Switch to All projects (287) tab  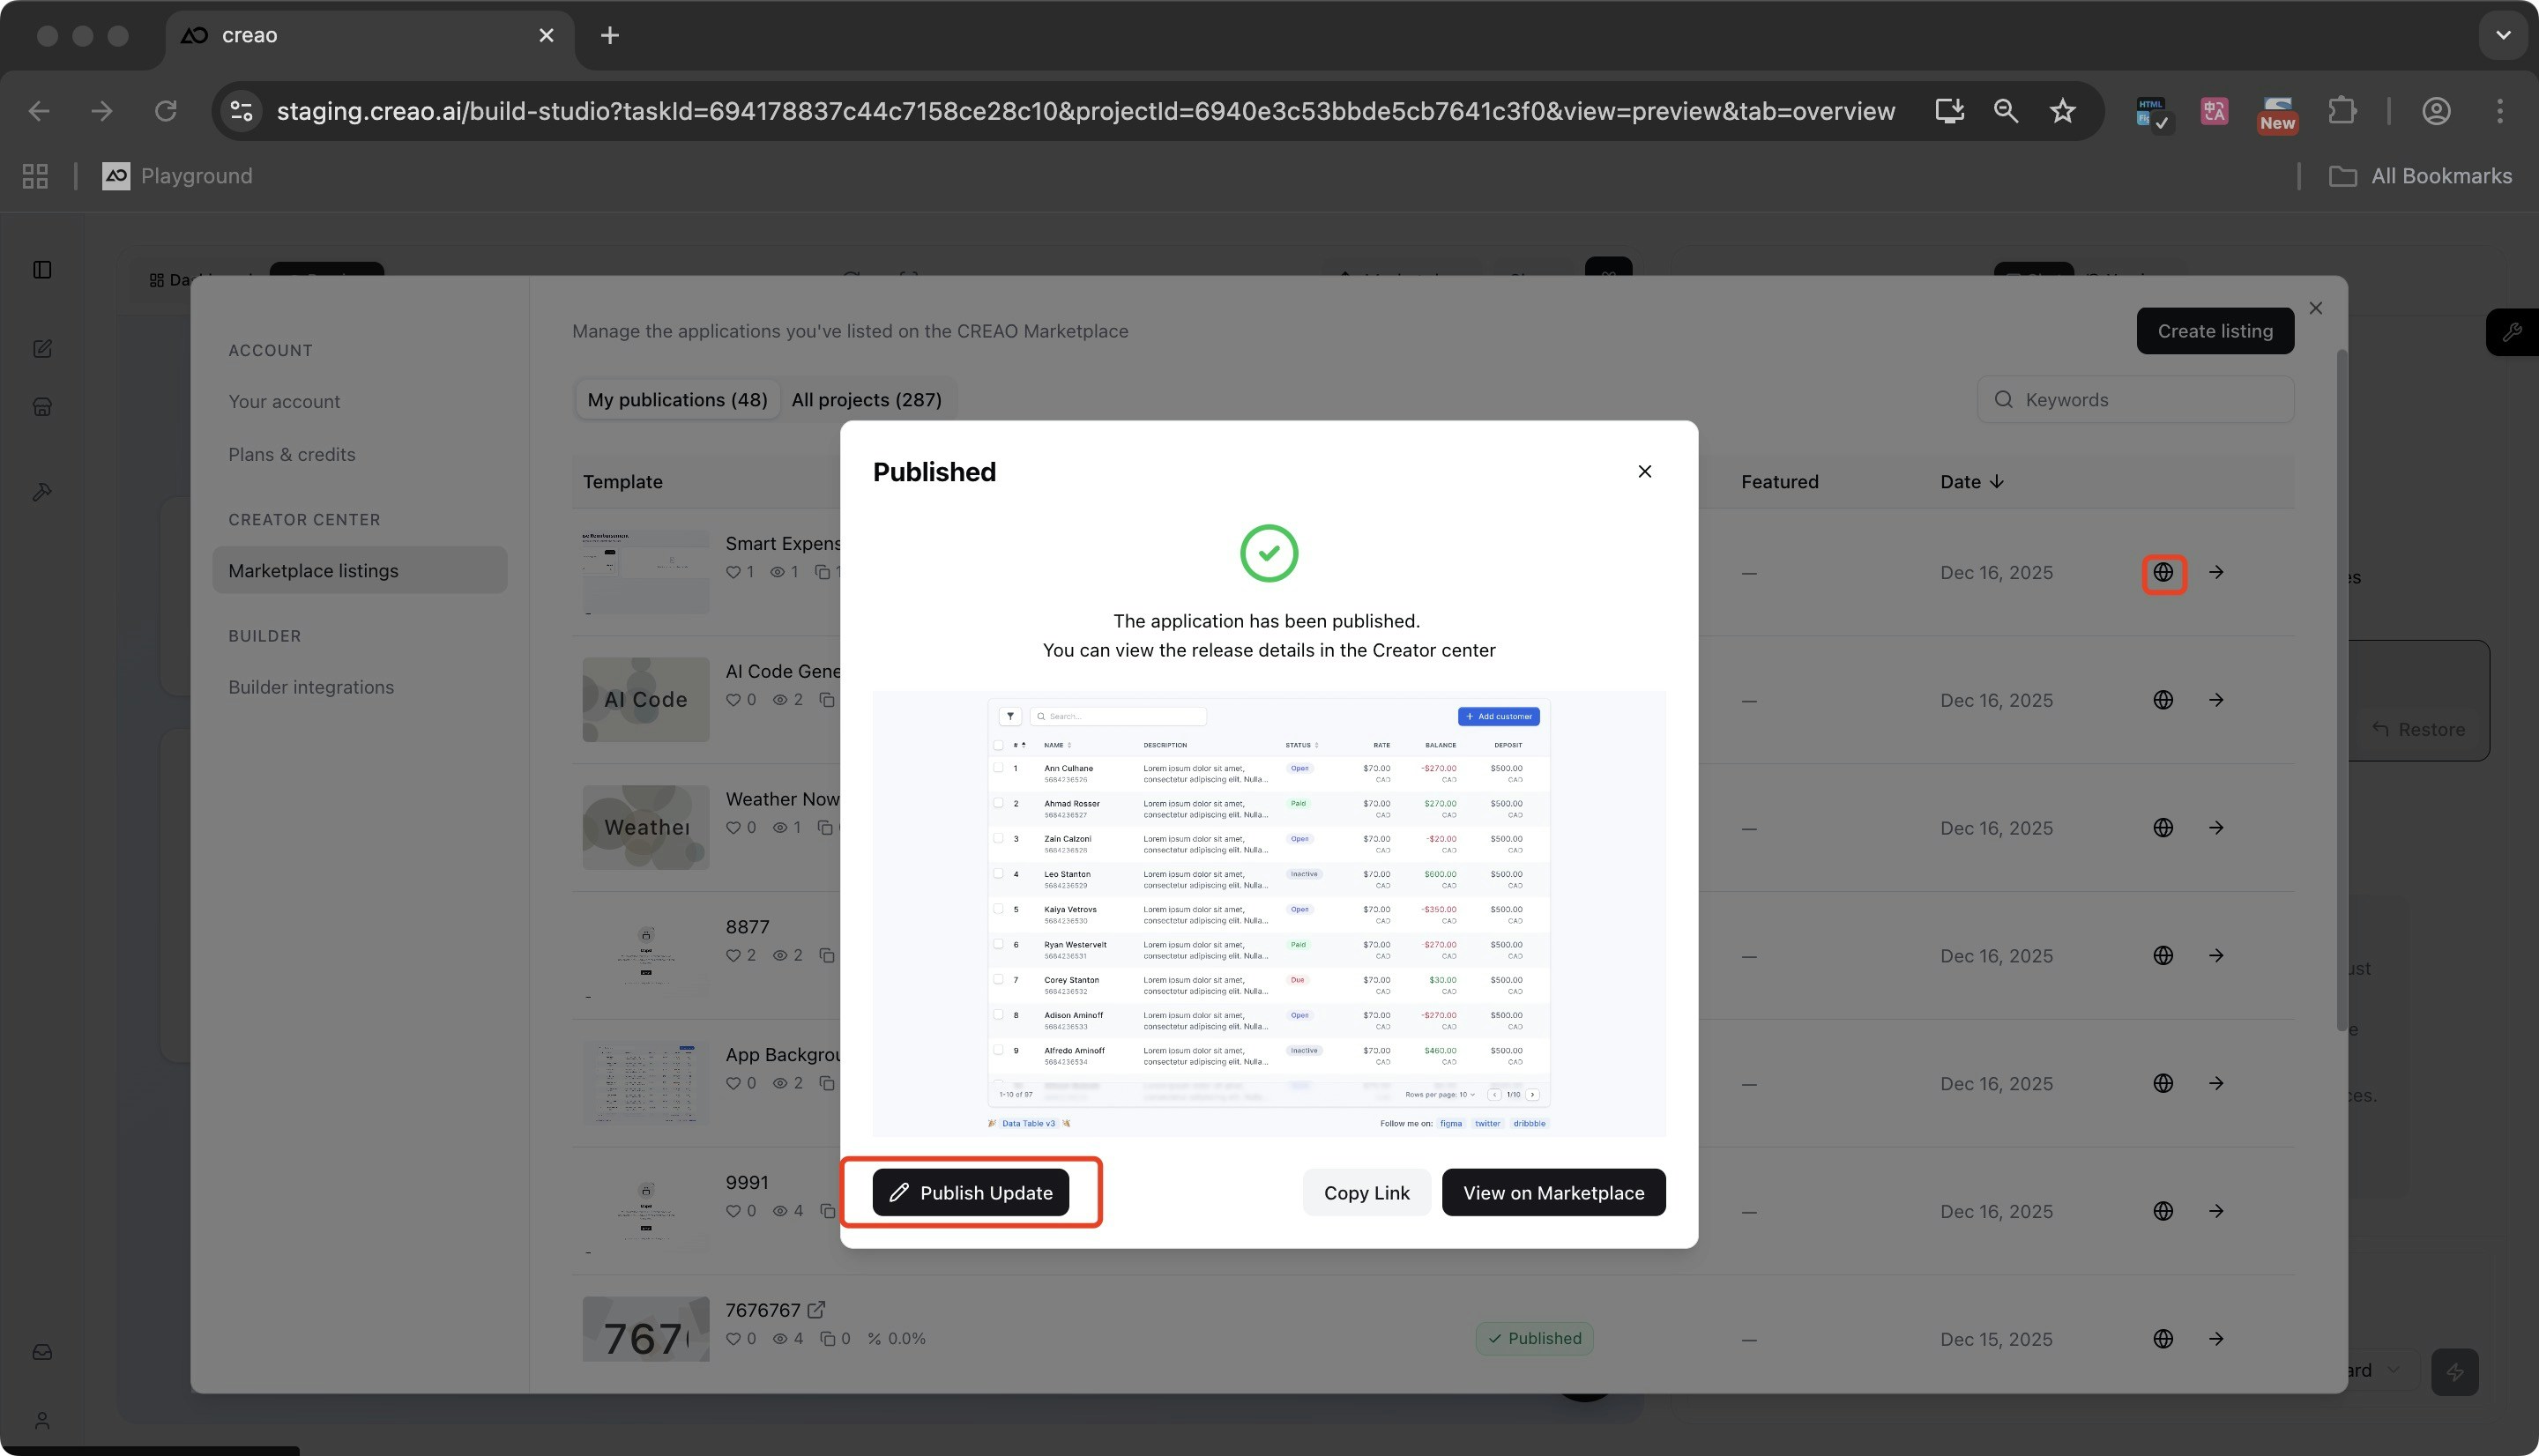coord(866,400)
